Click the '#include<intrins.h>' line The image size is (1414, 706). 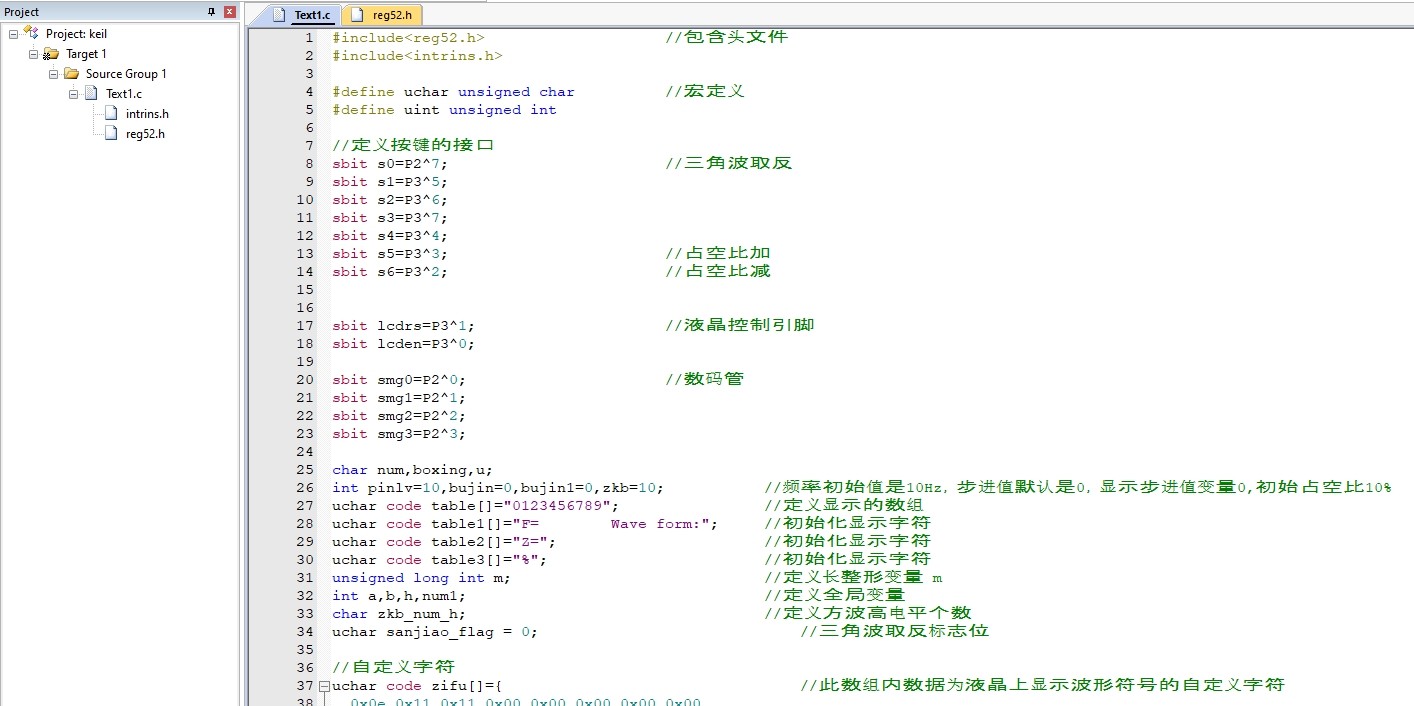point(417,56)
